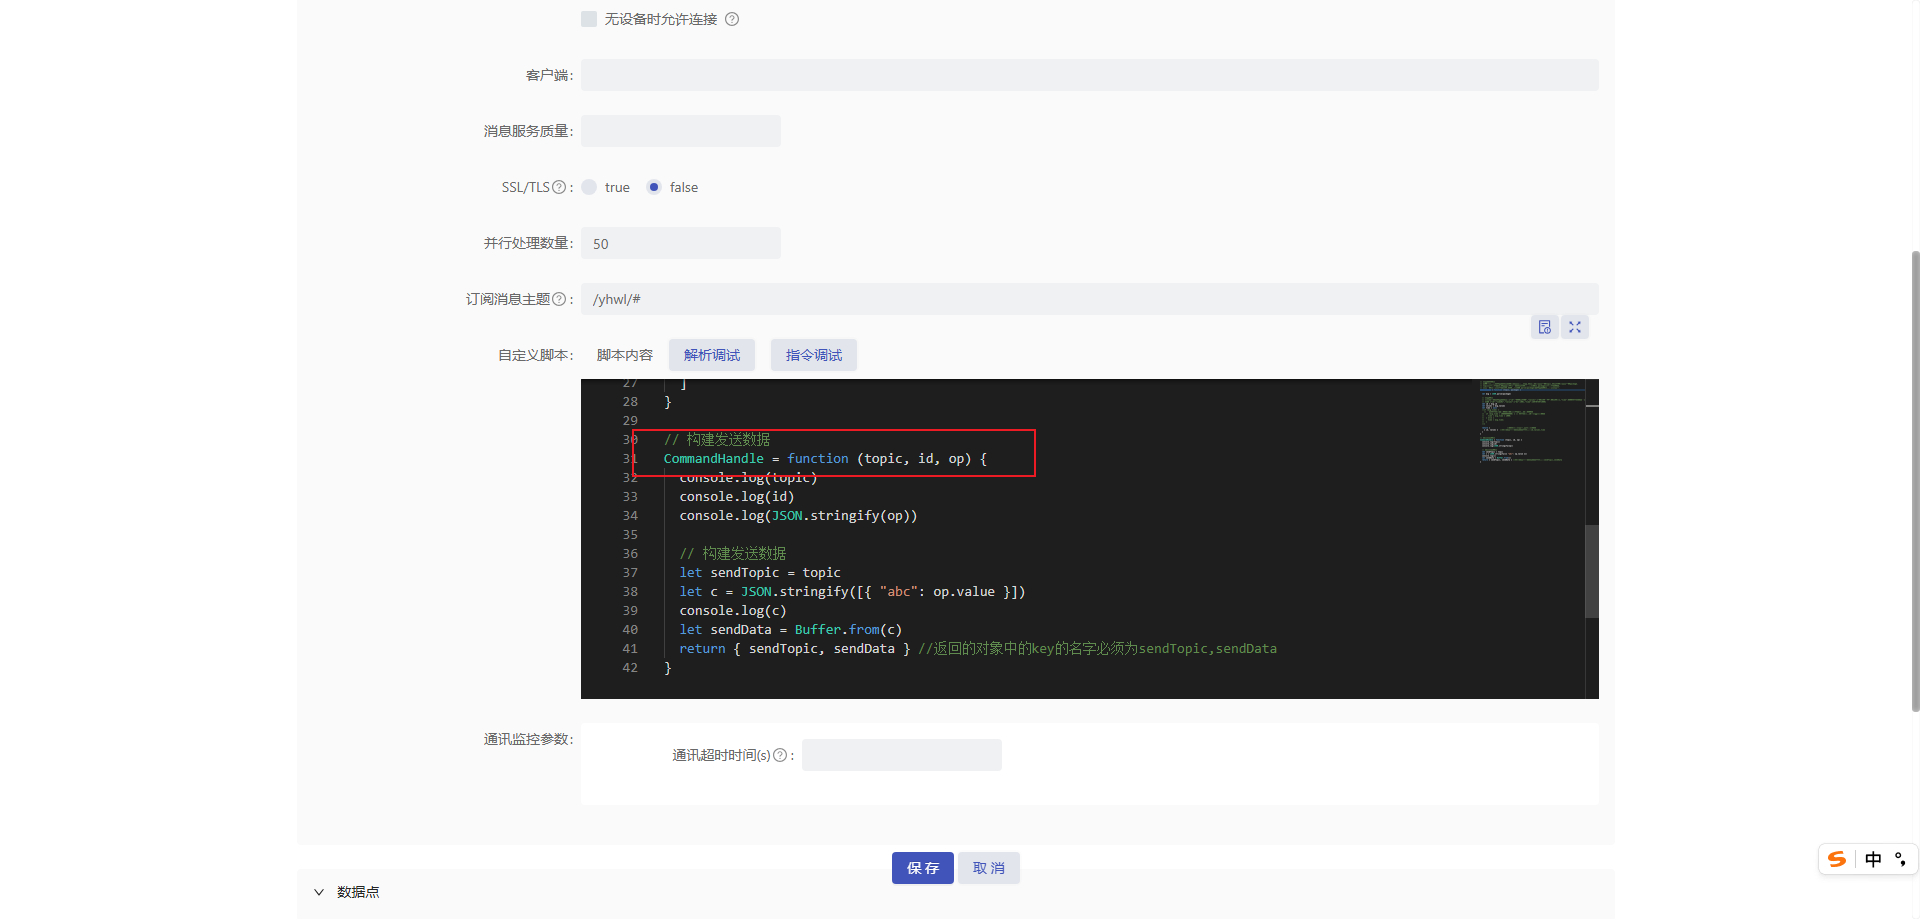Click line number 35 in gutter
This screenshot has width=1920, height=919.
click(x=630, y=535)
